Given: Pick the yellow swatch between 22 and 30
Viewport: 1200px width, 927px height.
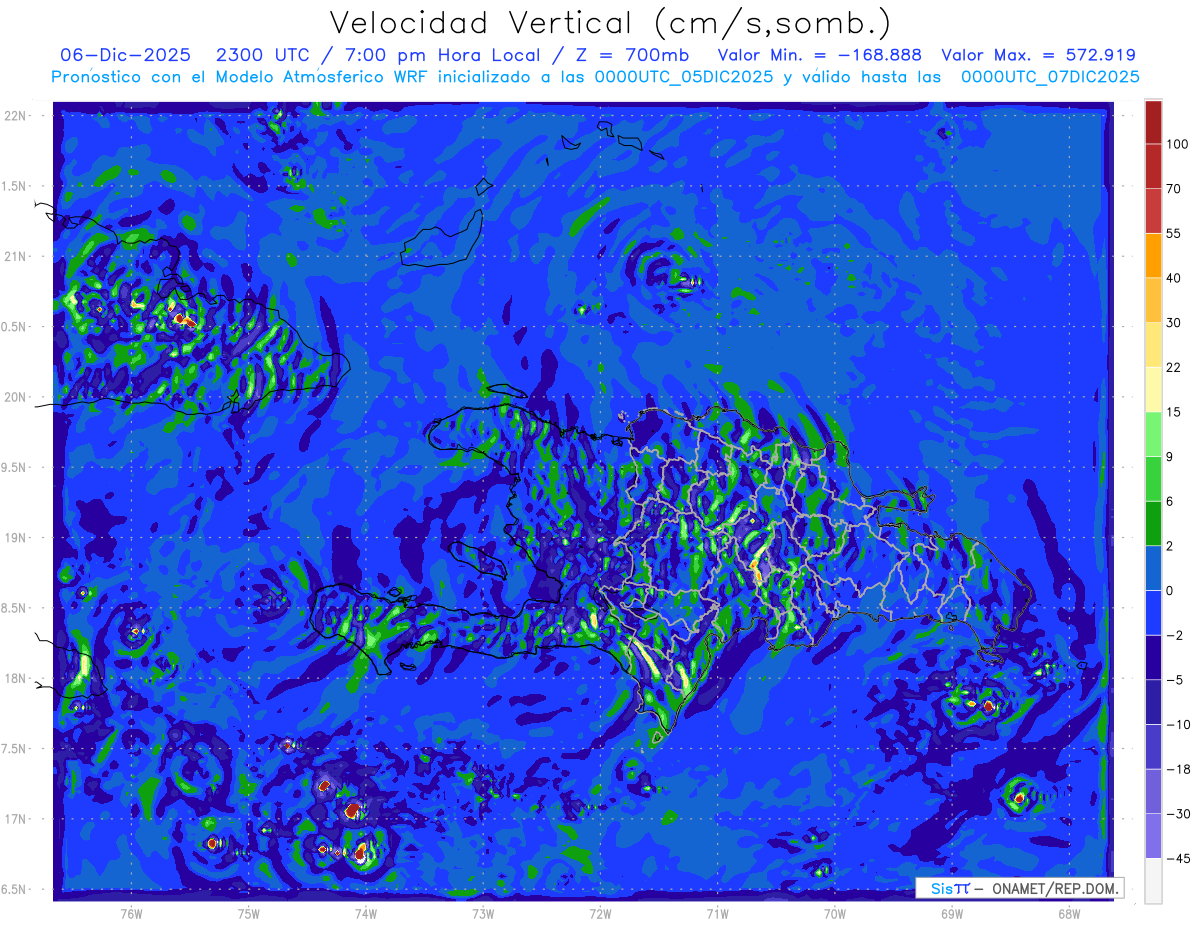Looking at the screenshot, I should pos(1154,344).
